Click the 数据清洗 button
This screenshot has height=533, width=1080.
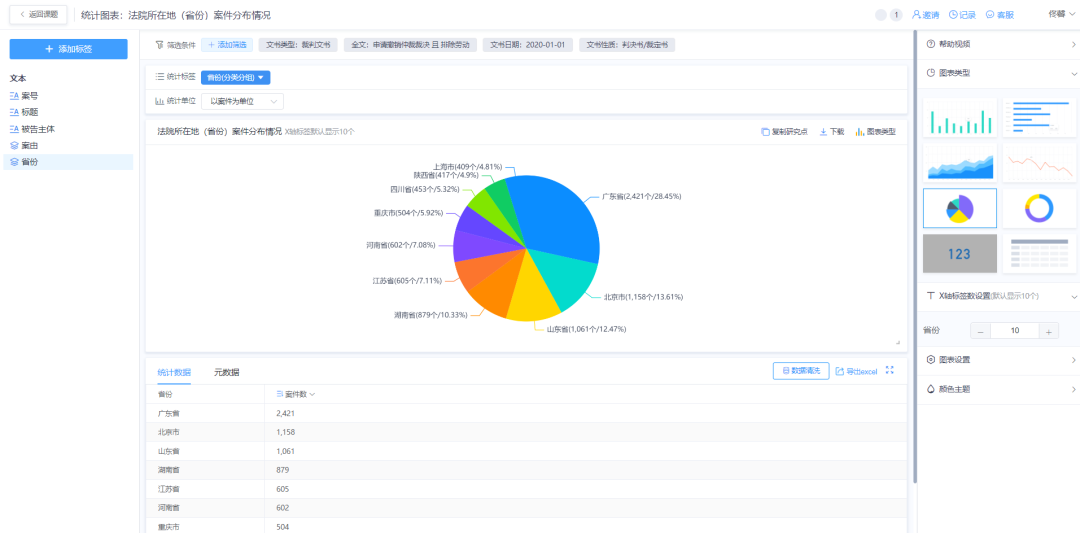800,370
